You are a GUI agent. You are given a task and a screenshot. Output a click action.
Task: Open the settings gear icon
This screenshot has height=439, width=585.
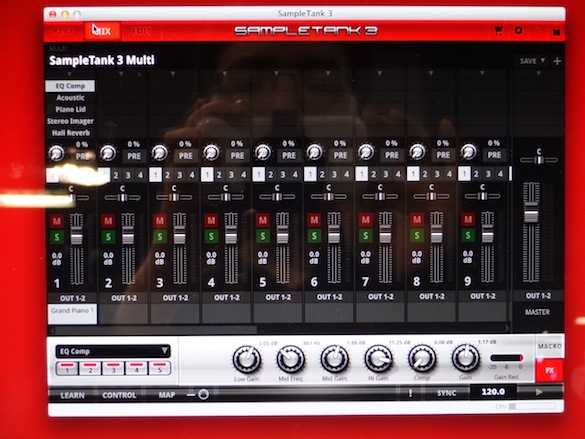(x=518, y=30)
